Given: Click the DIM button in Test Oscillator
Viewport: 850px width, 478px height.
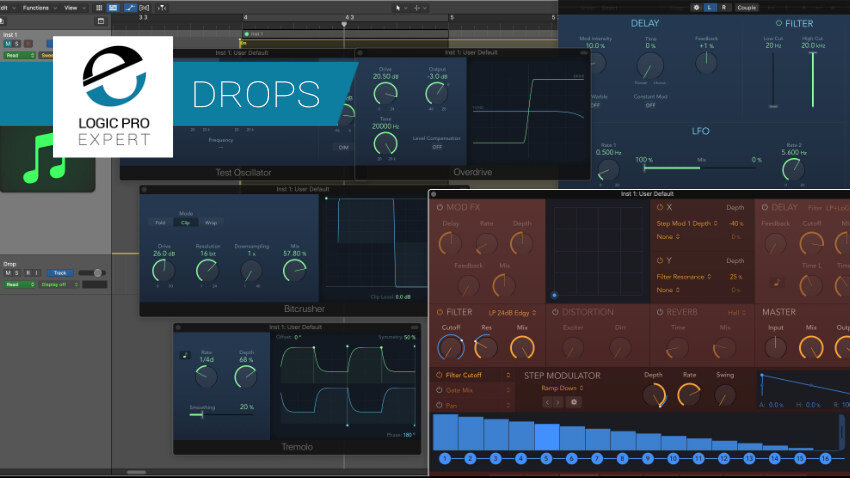Looking at the screenshot, I should (343, 147).
